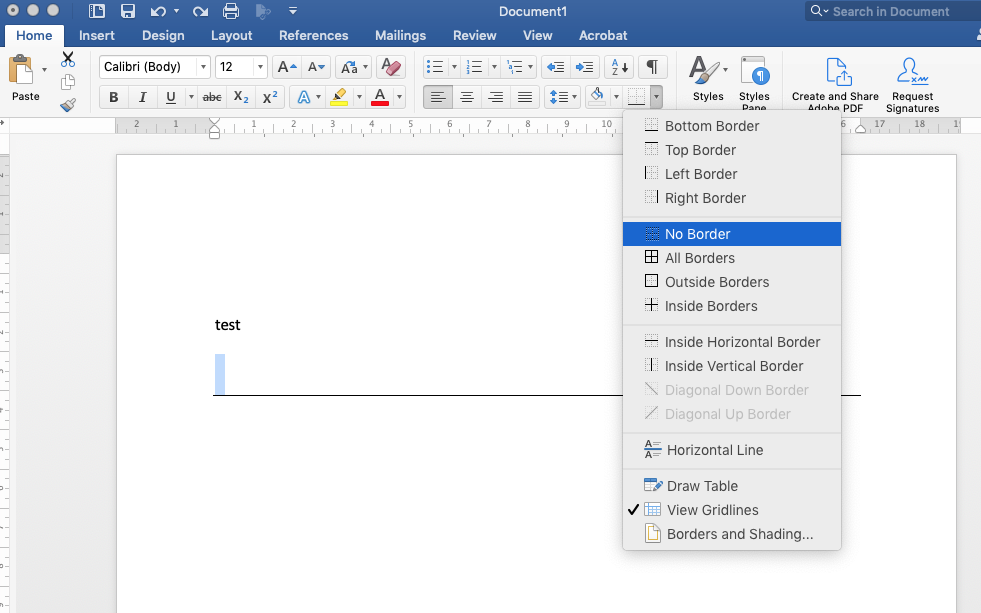Select Outside Borders
This screenshot has height=613, width=981.
click(732, 282)
